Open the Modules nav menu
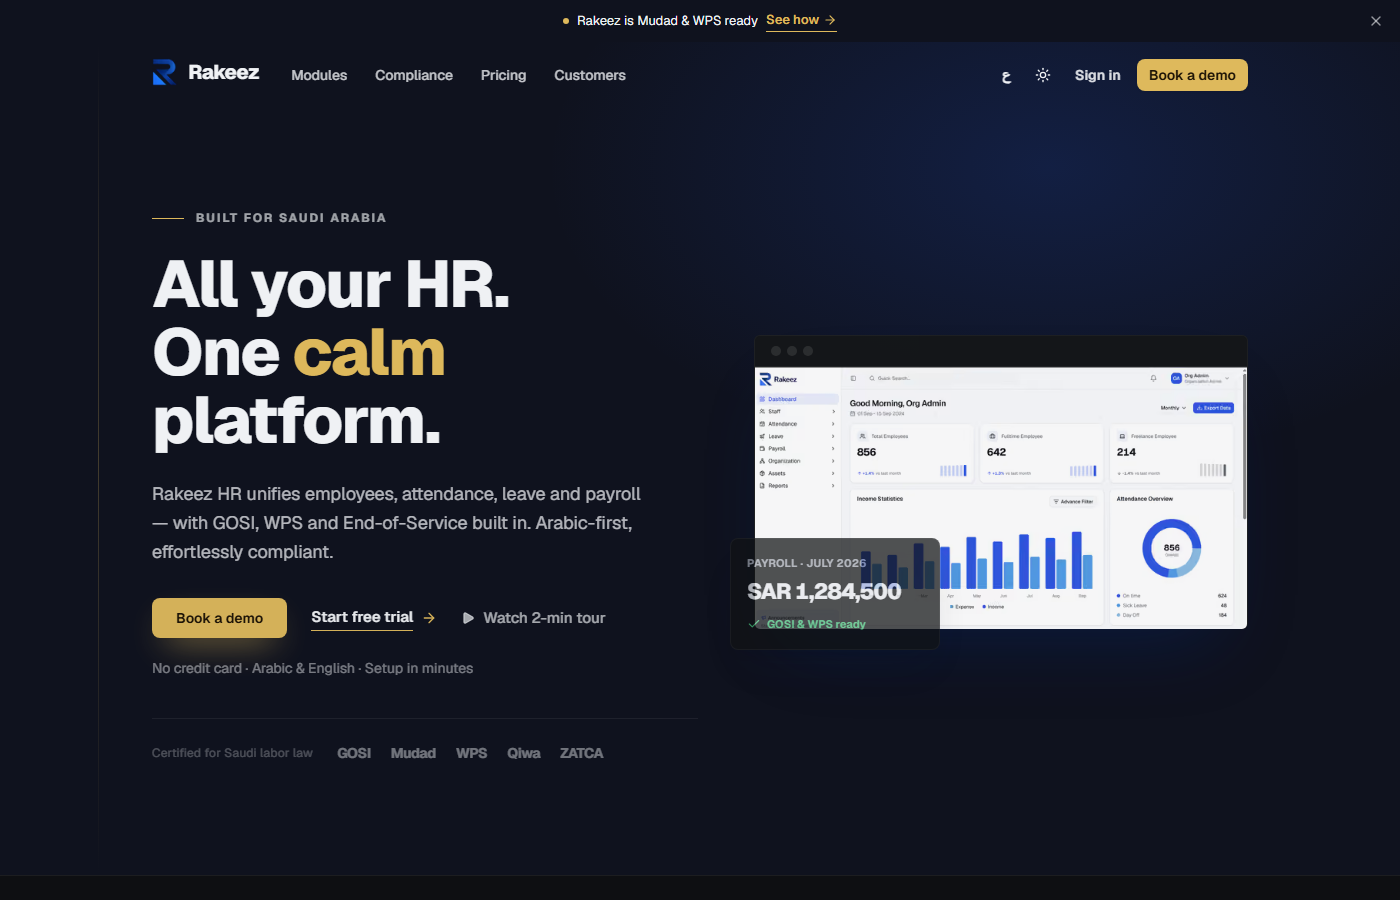Image resolution: width=1400 pixels, height=900 pixels. 319,75
